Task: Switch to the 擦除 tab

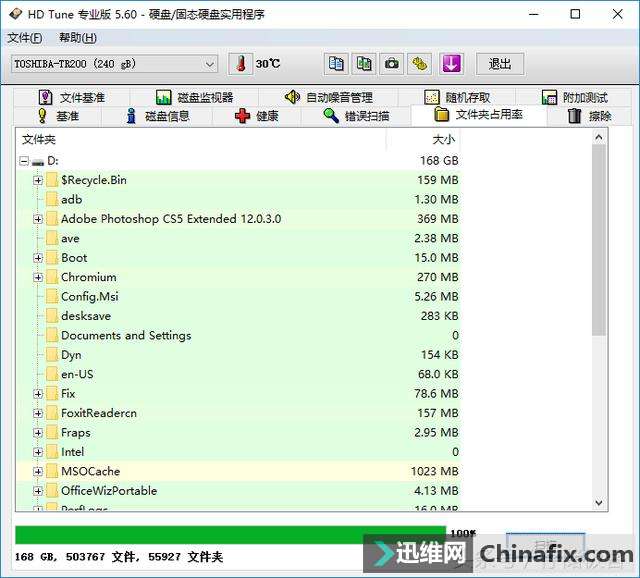Action: pos(589,116)
